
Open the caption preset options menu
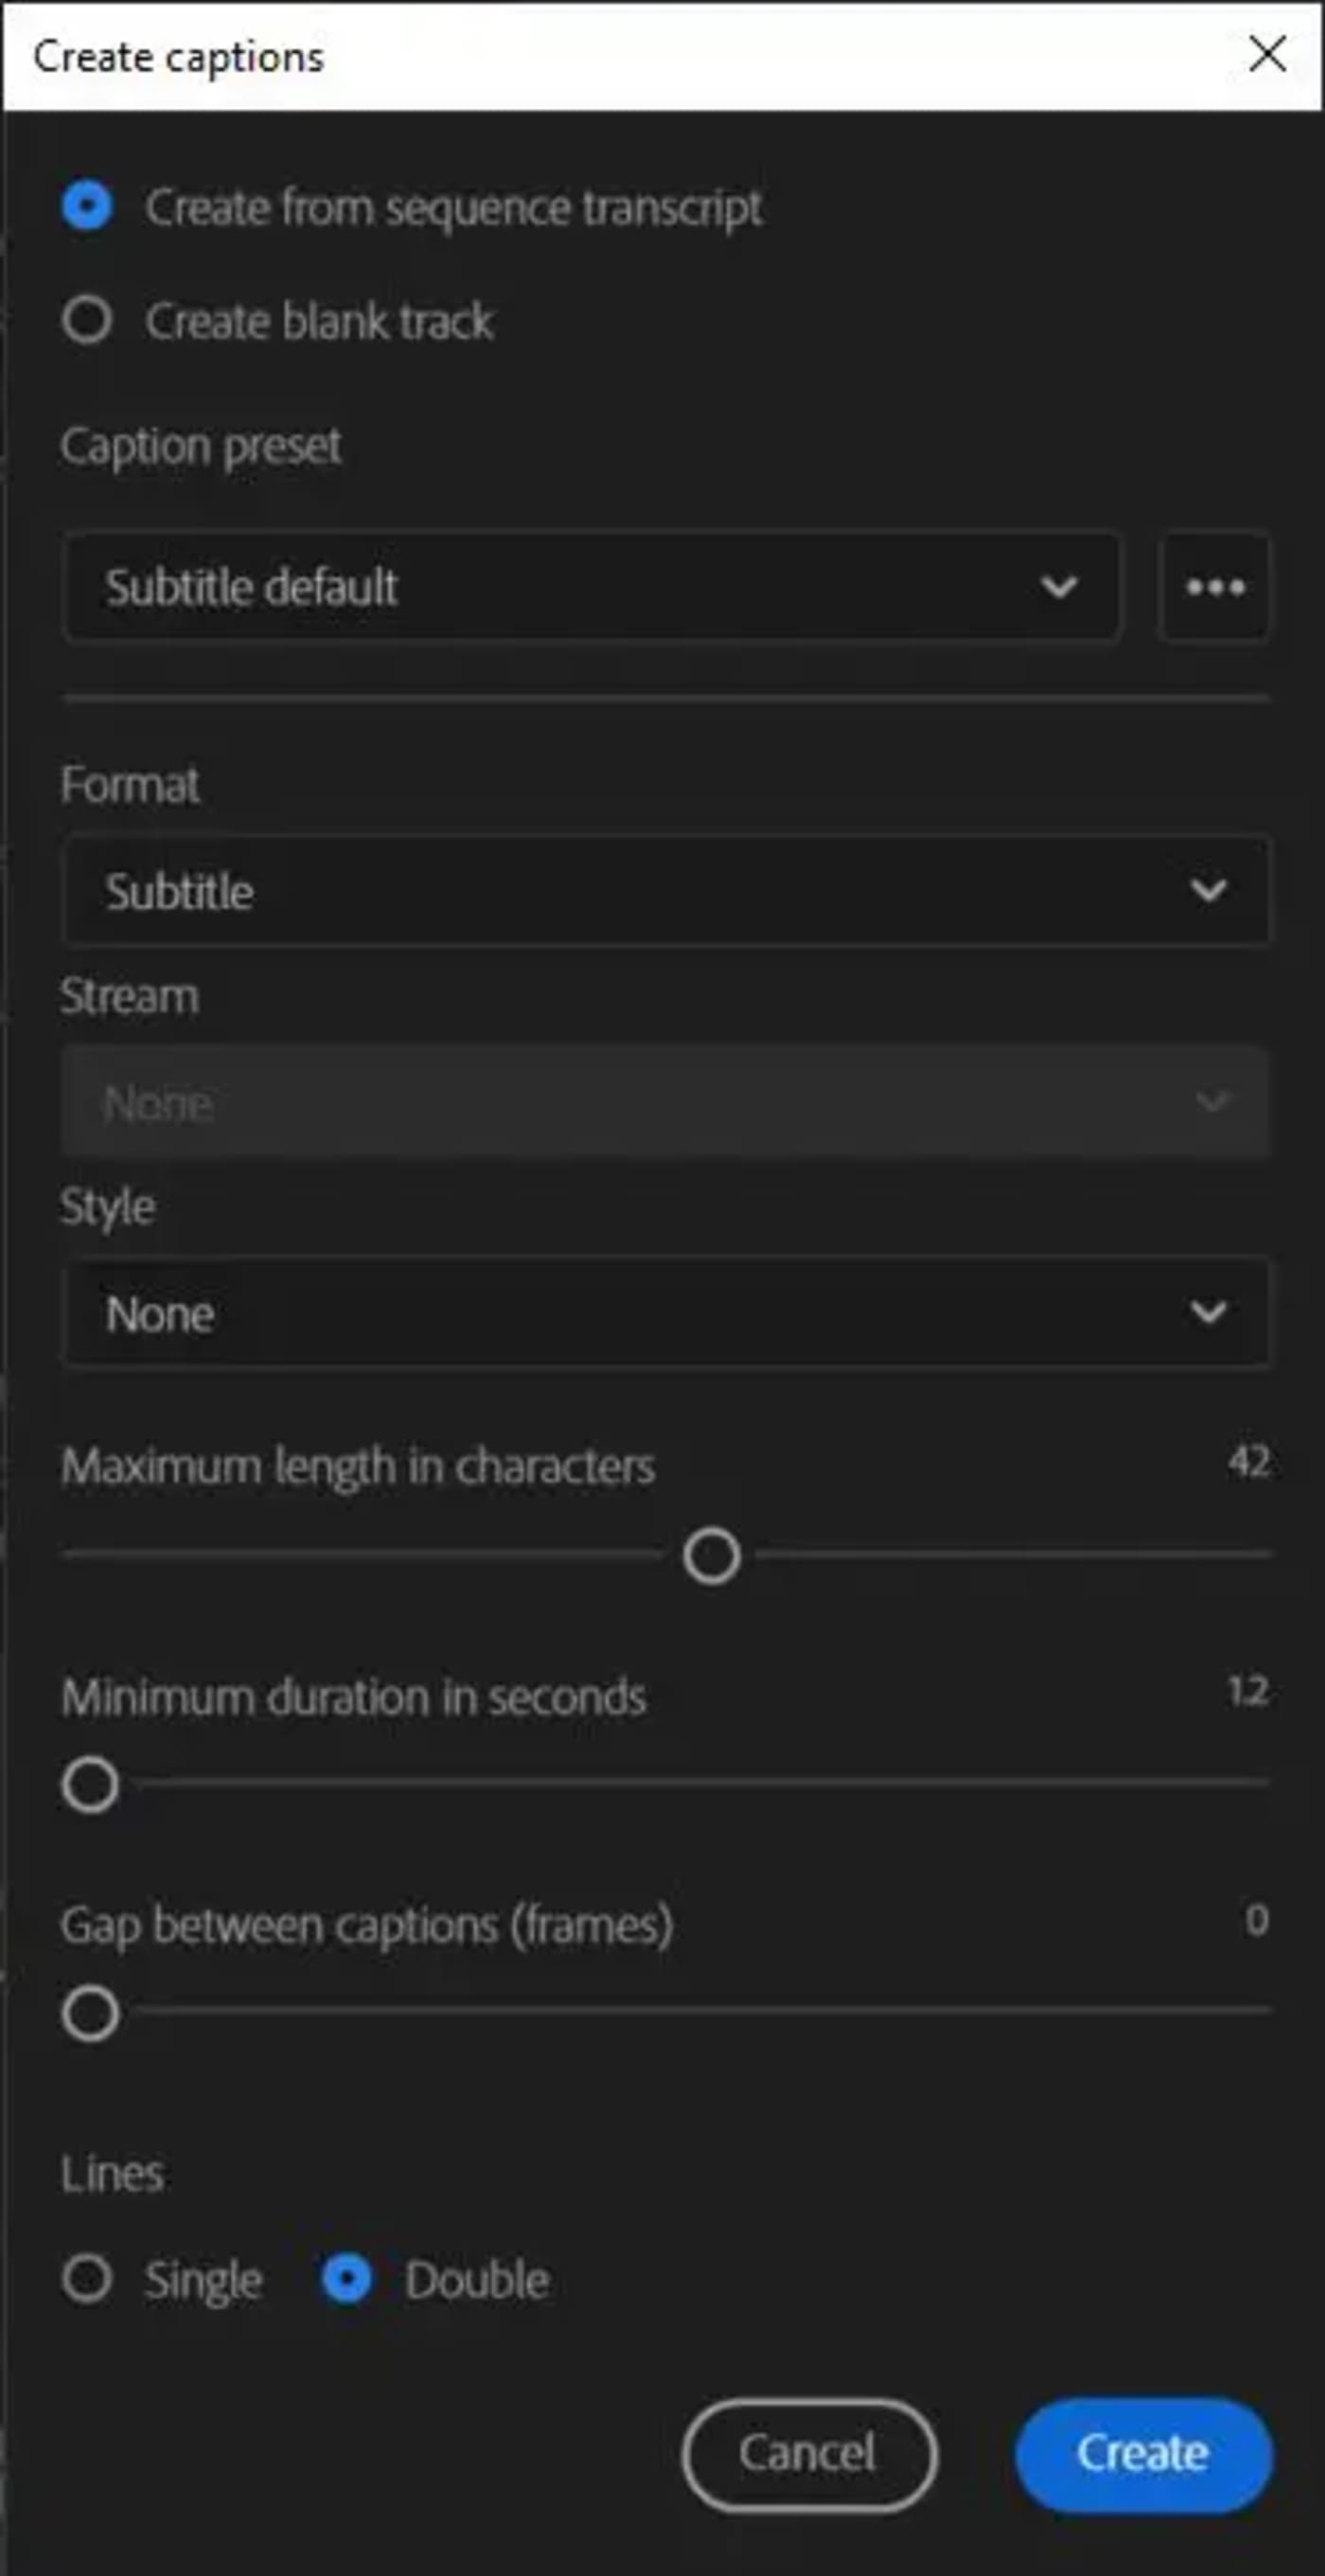click(x=1213, y=589)
